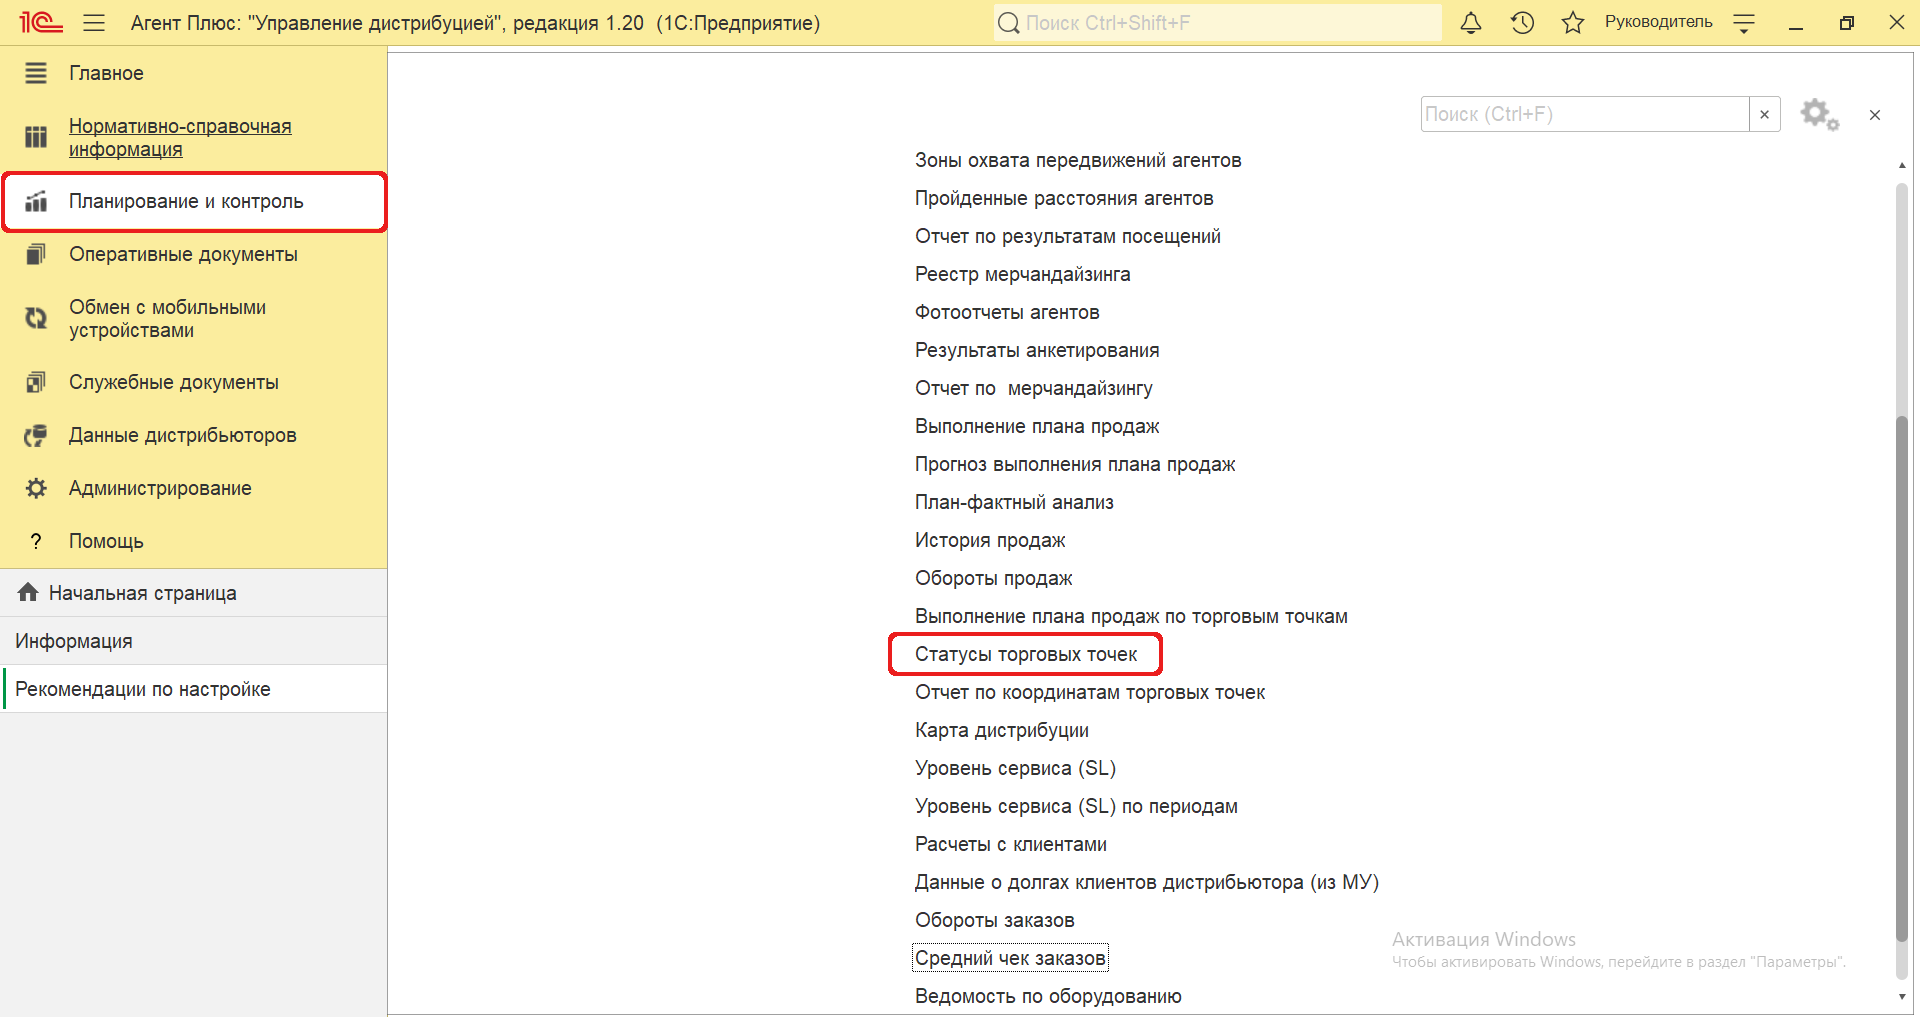Open history clock icon
The width and height of the screenshot is (1920, 1017).
coord(1522,23)
